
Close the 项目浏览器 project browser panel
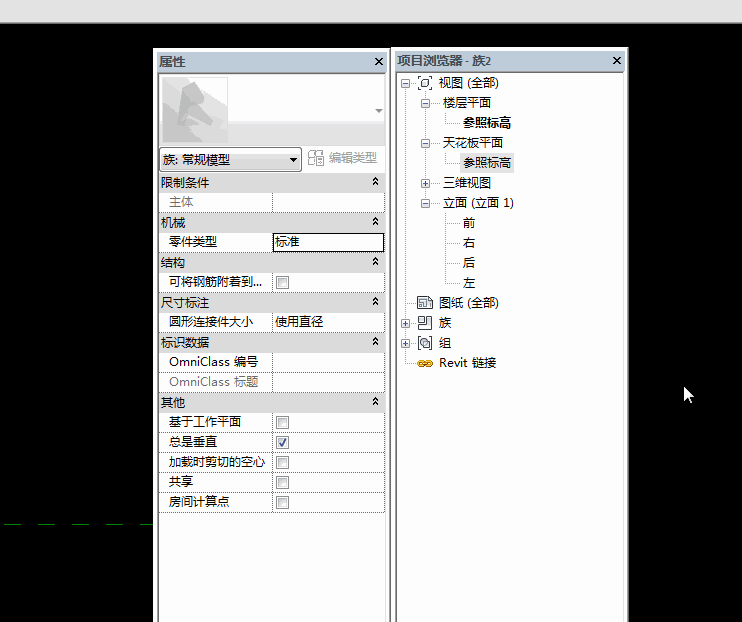pos(617,62)
